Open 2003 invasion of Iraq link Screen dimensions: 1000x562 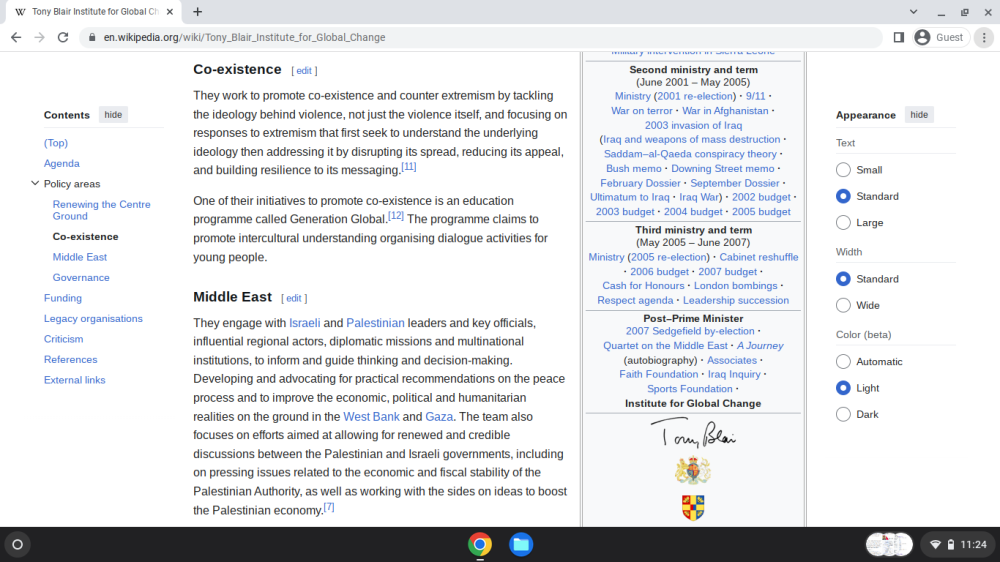tap(693, 125)
